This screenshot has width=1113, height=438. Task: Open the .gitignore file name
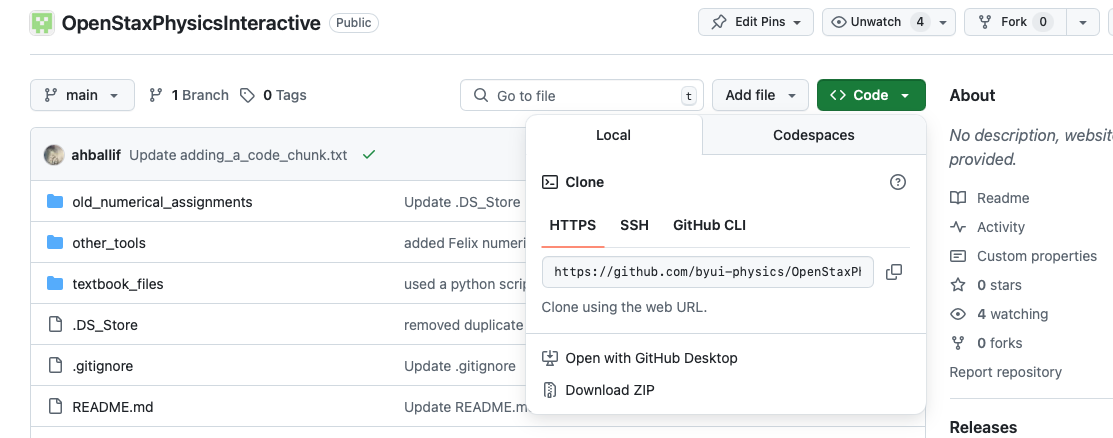click(x=103, y=366)
